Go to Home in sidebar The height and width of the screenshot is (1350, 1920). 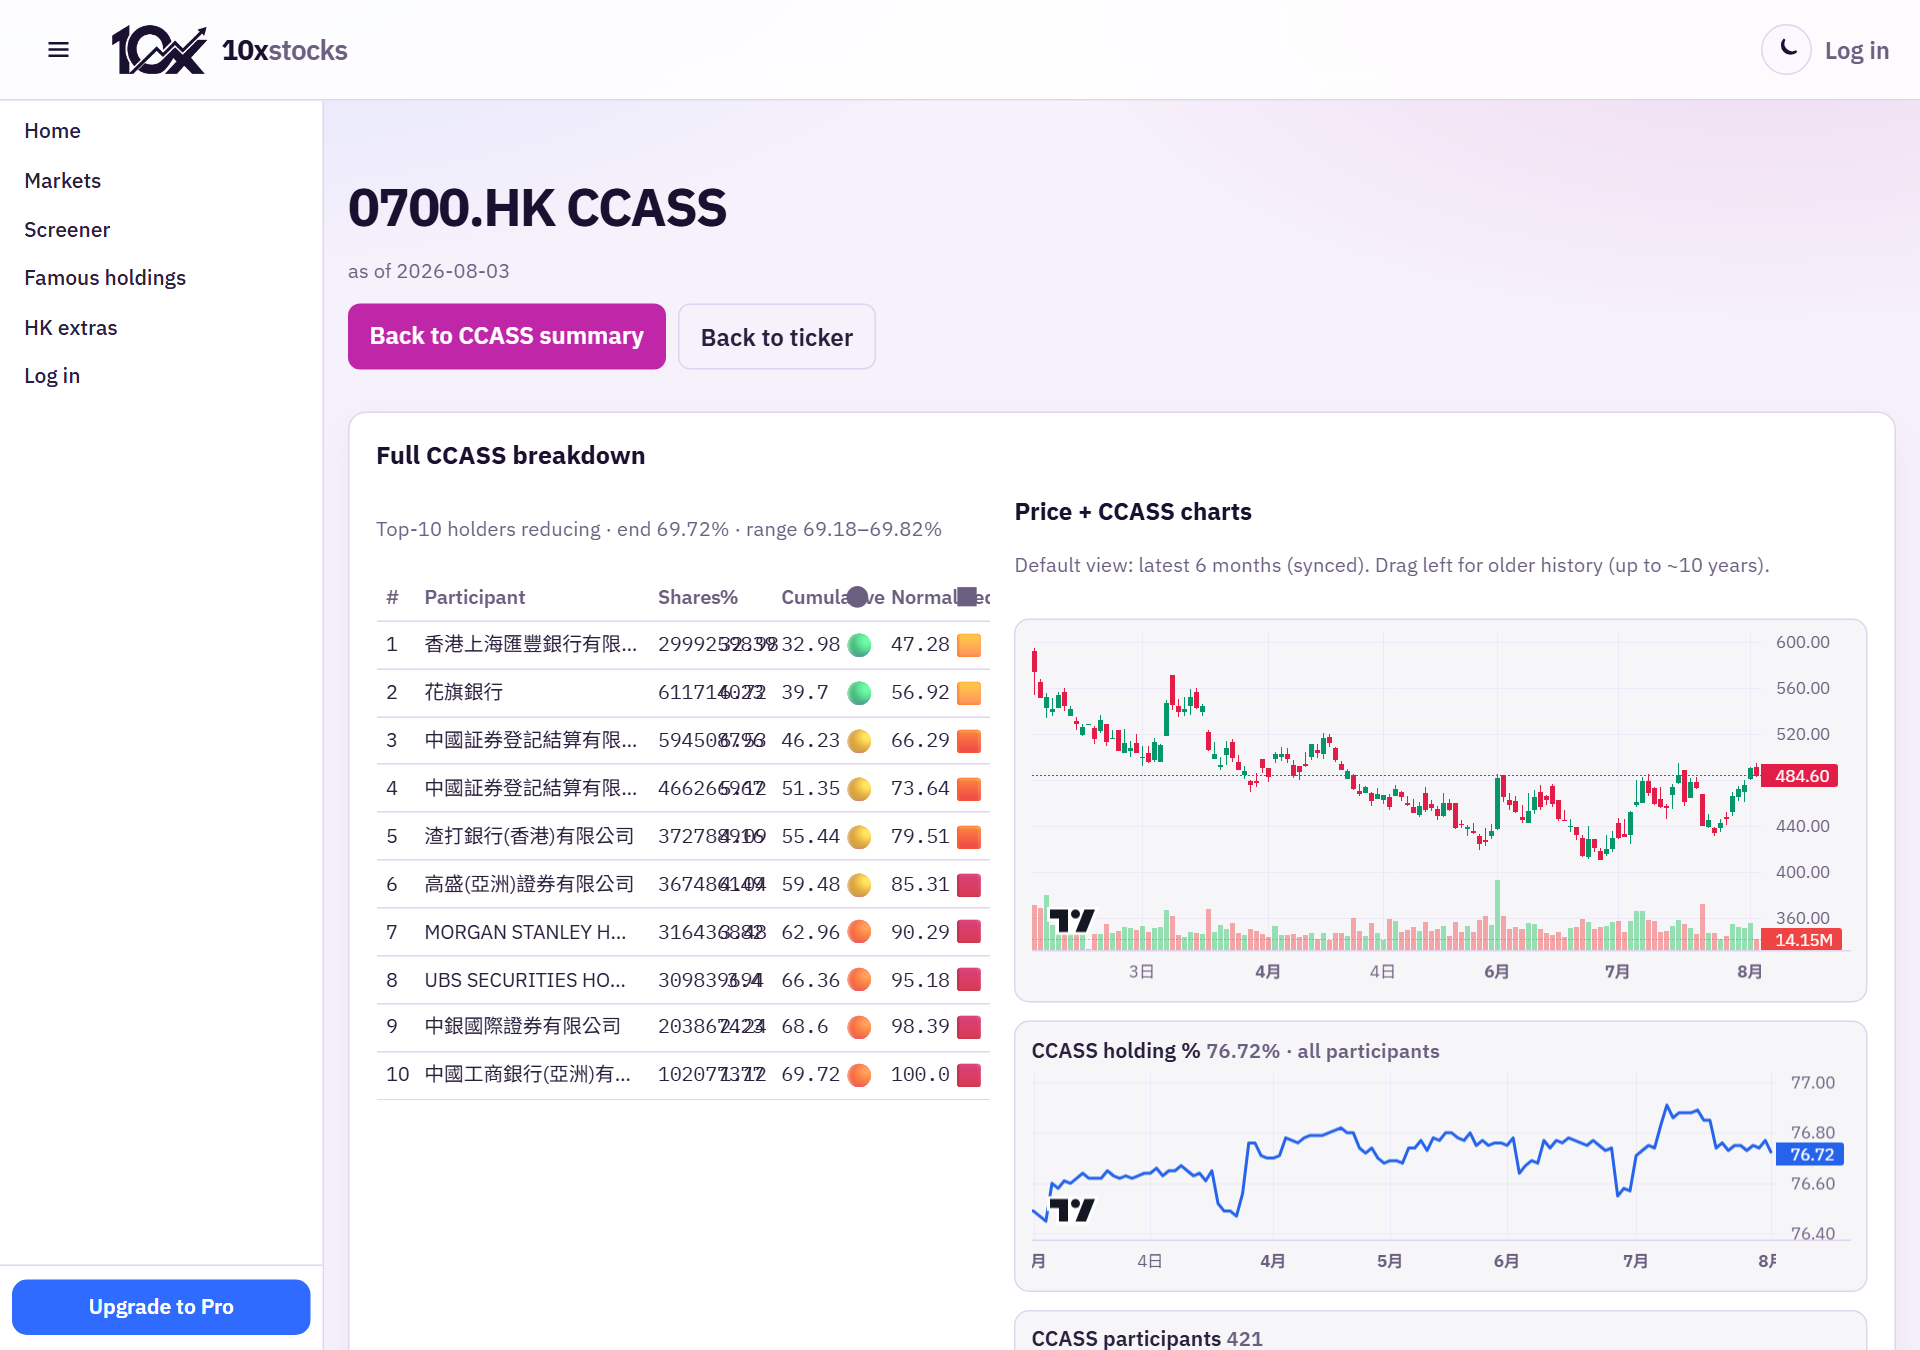click(52, 131)
